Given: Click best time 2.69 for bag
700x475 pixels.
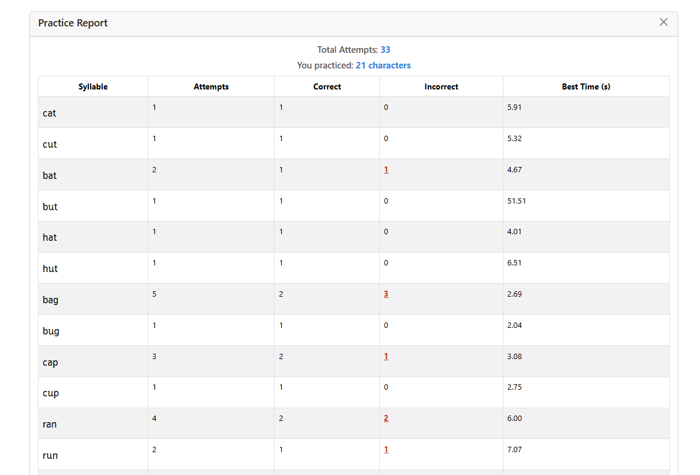Looking at the screenshot, I should pos(514,294).
